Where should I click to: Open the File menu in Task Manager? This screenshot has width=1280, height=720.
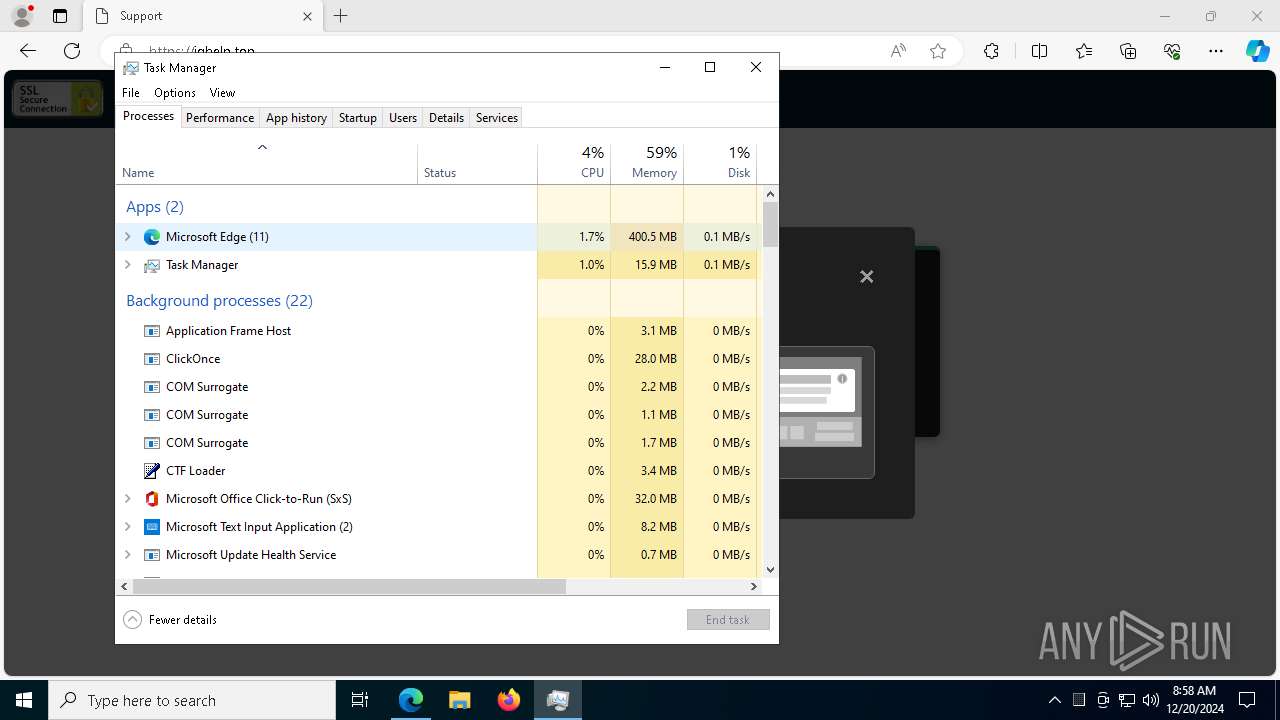pos(131,93)
